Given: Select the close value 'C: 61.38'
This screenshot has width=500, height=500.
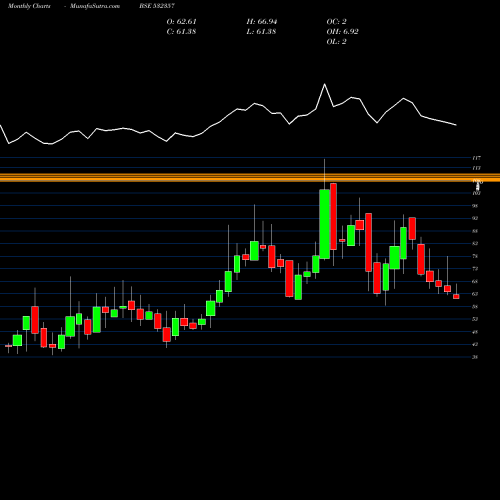Looking at the screenshot, I should (x=181, y=32).
